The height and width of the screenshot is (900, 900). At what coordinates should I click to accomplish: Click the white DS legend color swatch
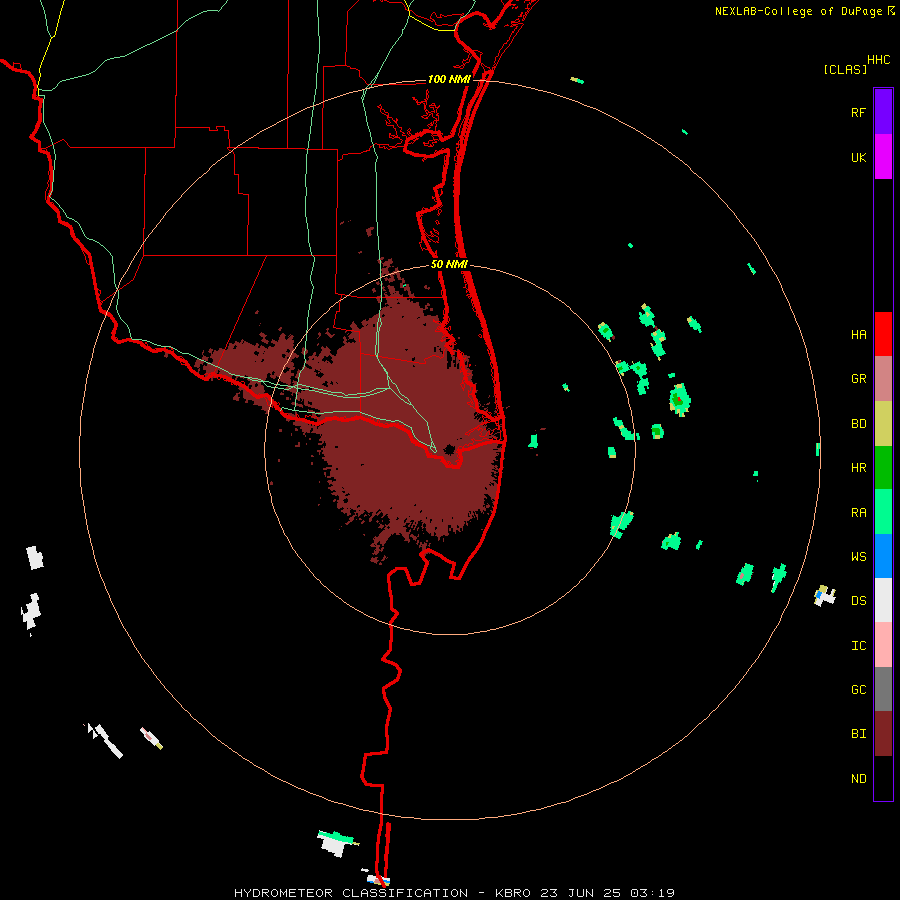pos(883,600)
